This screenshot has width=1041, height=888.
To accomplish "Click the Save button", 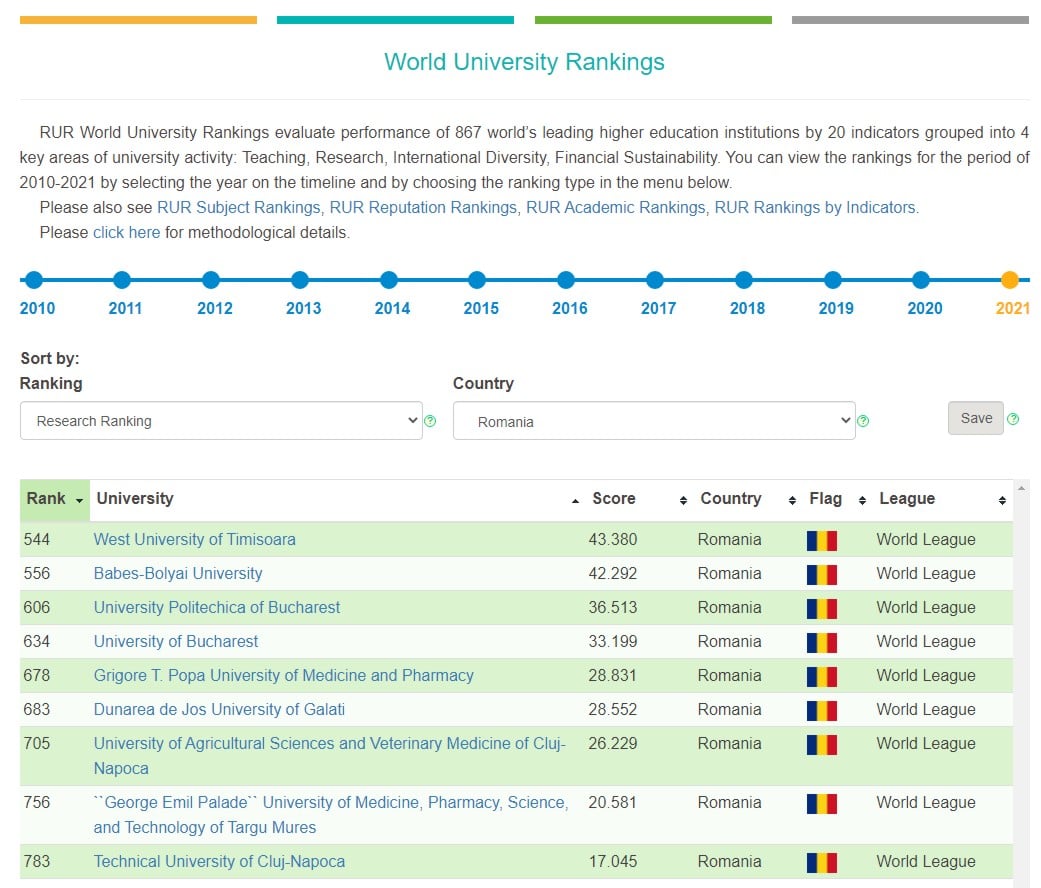I will [975, 418].
